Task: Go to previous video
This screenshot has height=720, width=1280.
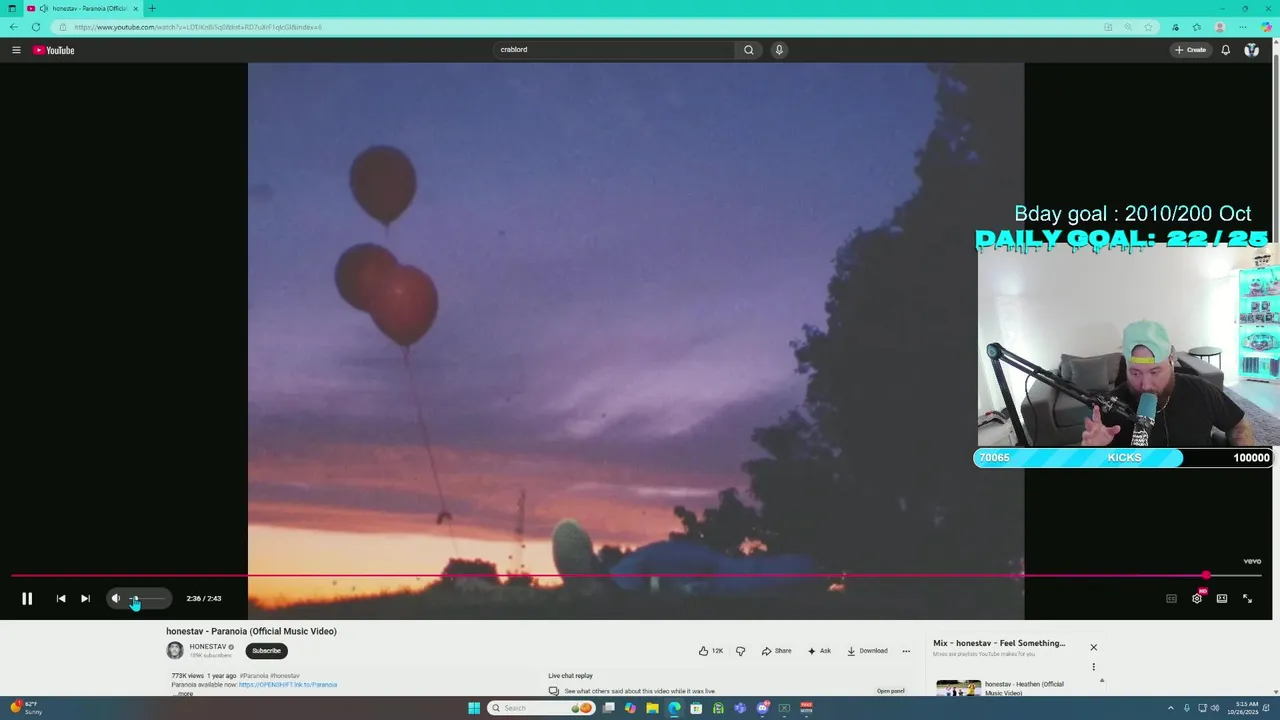Action: pos(61,598)
